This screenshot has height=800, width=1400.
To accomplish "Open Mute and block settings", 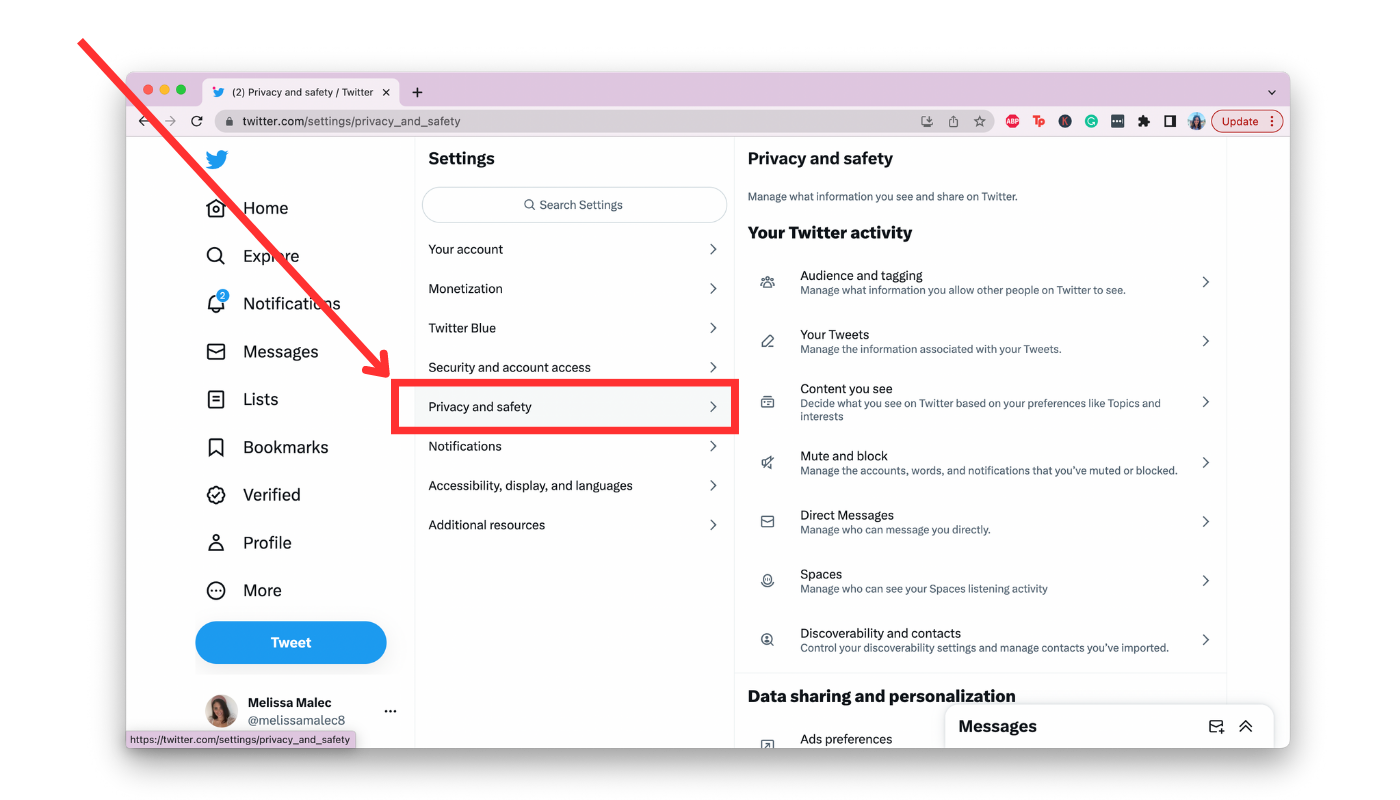I will pyautogui.click(x=985, y=463).
